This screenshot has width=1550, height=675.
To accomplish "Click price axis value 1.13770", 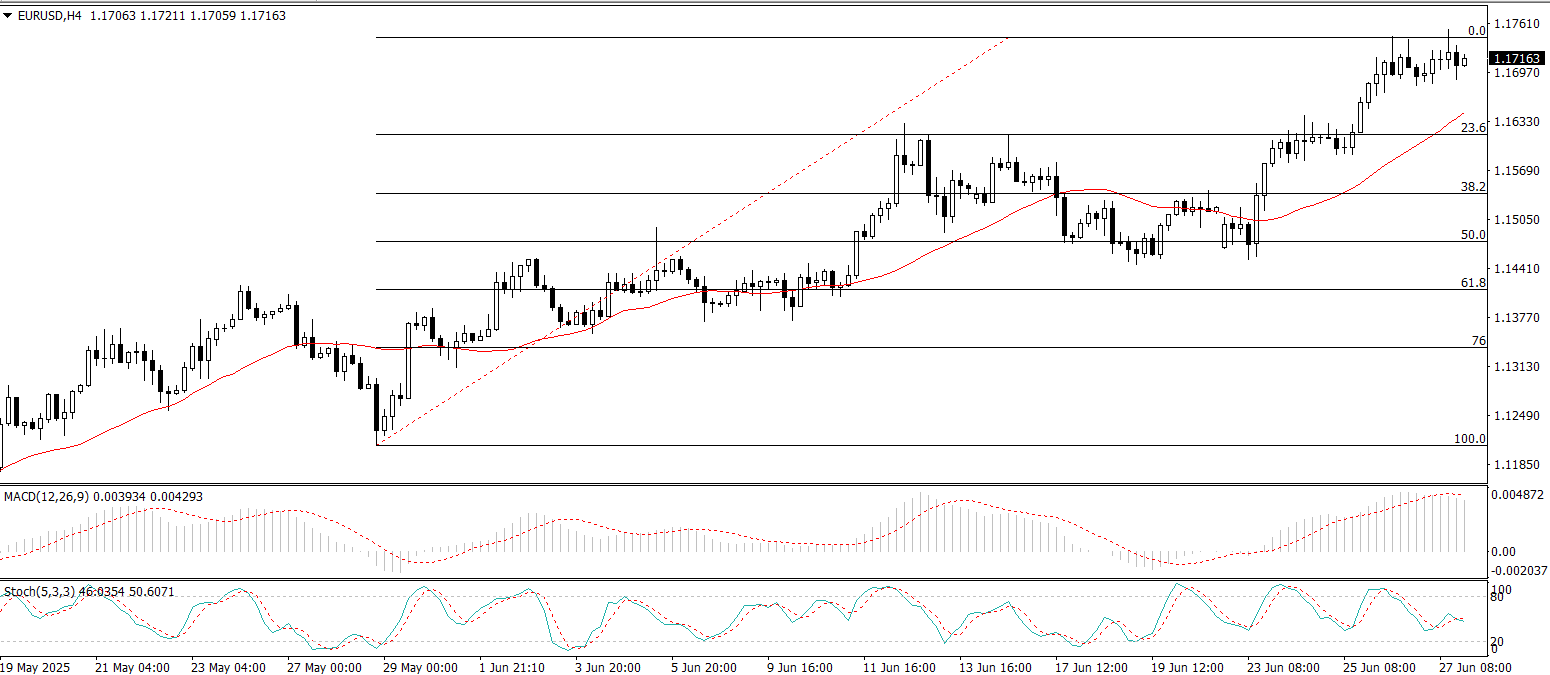I will pos(1515,318).
